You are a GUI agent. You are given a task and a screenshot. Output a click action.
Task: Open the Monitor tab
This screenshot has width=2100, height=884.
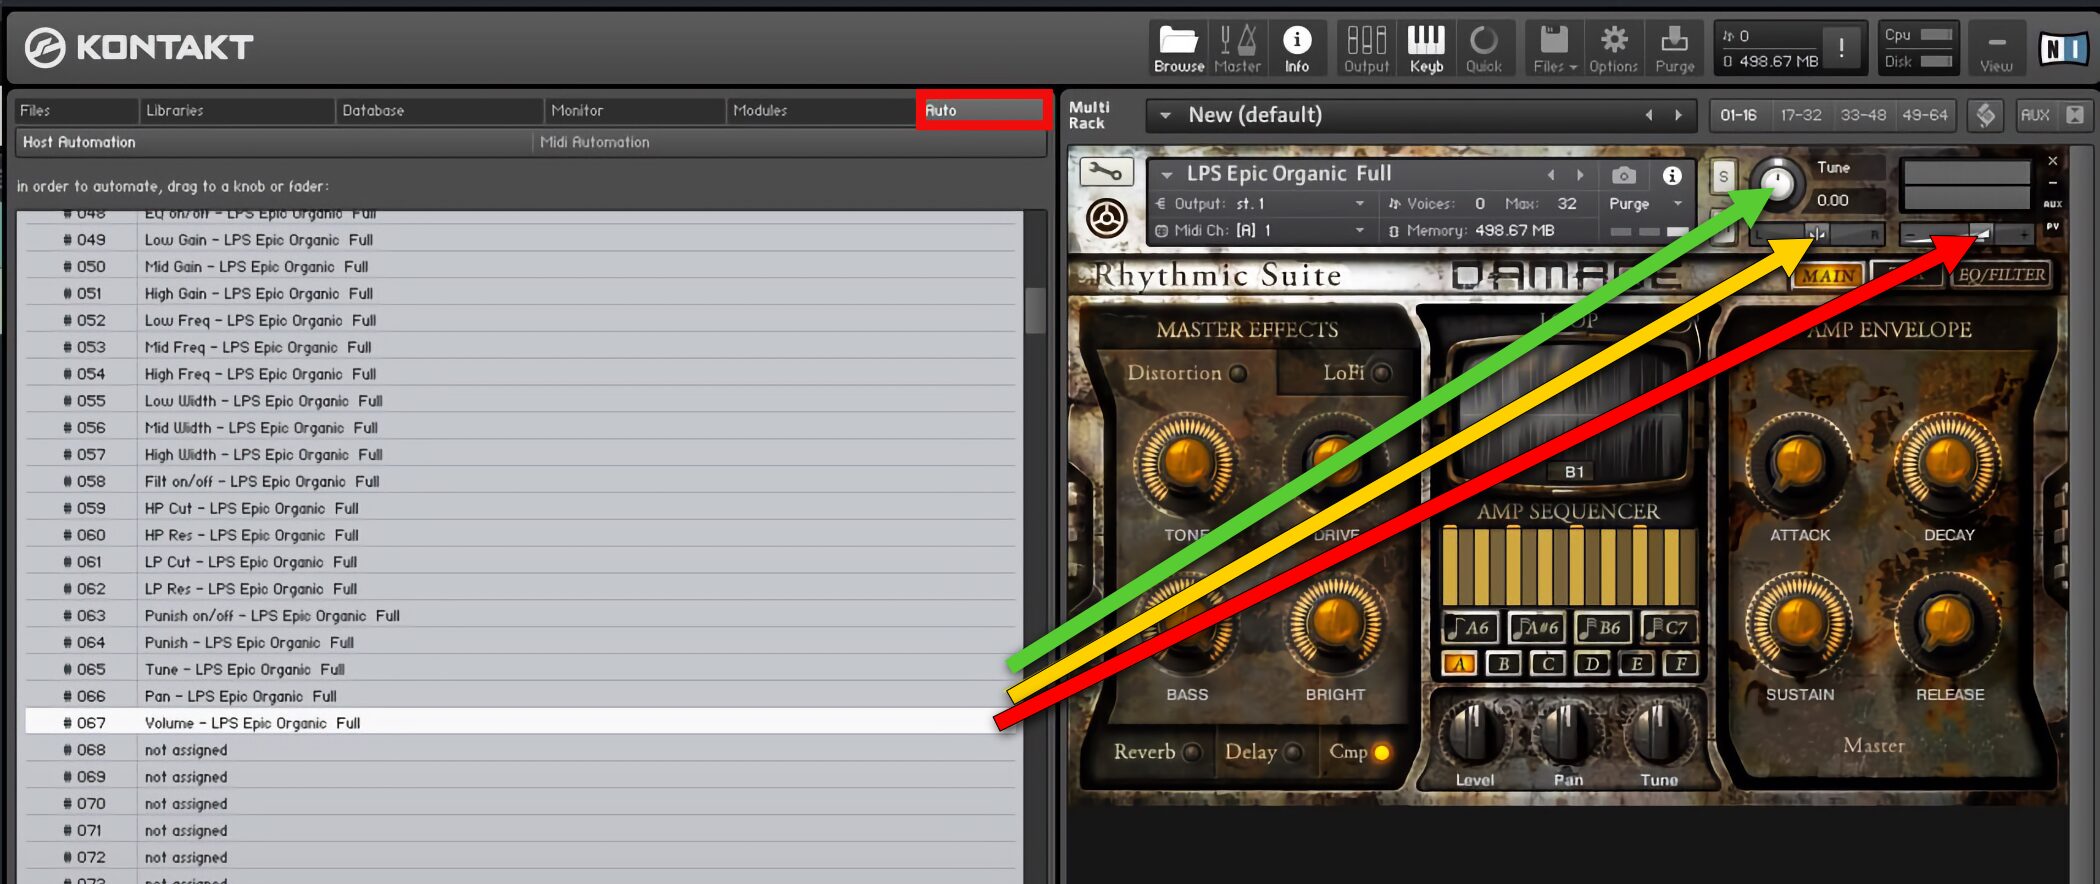pos(635,110)
